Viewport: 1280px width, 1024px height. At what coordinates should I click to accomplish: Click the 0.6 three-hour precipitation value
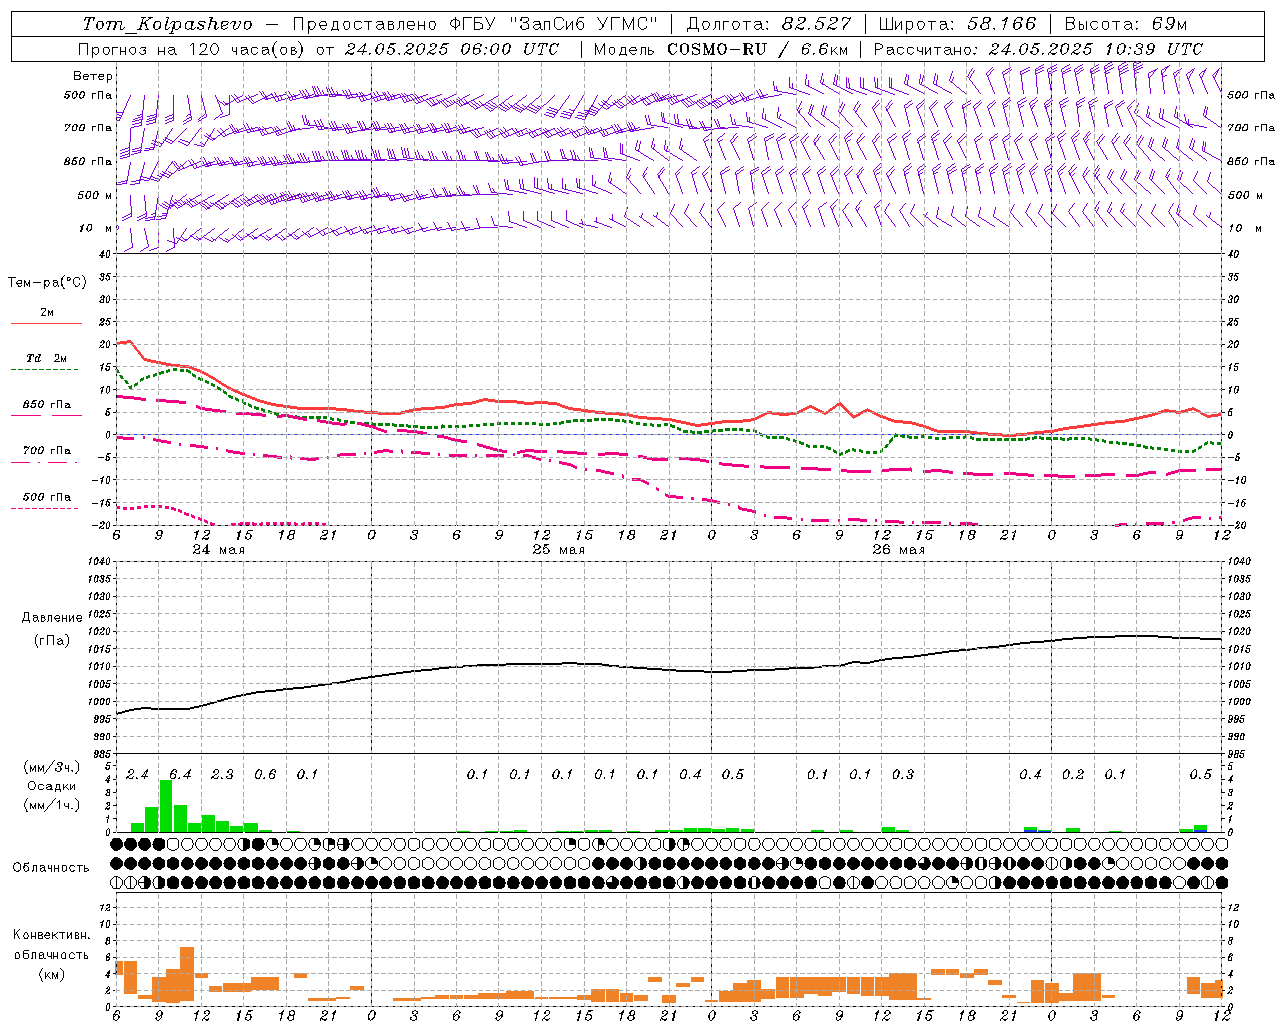(x=265, y=774)
